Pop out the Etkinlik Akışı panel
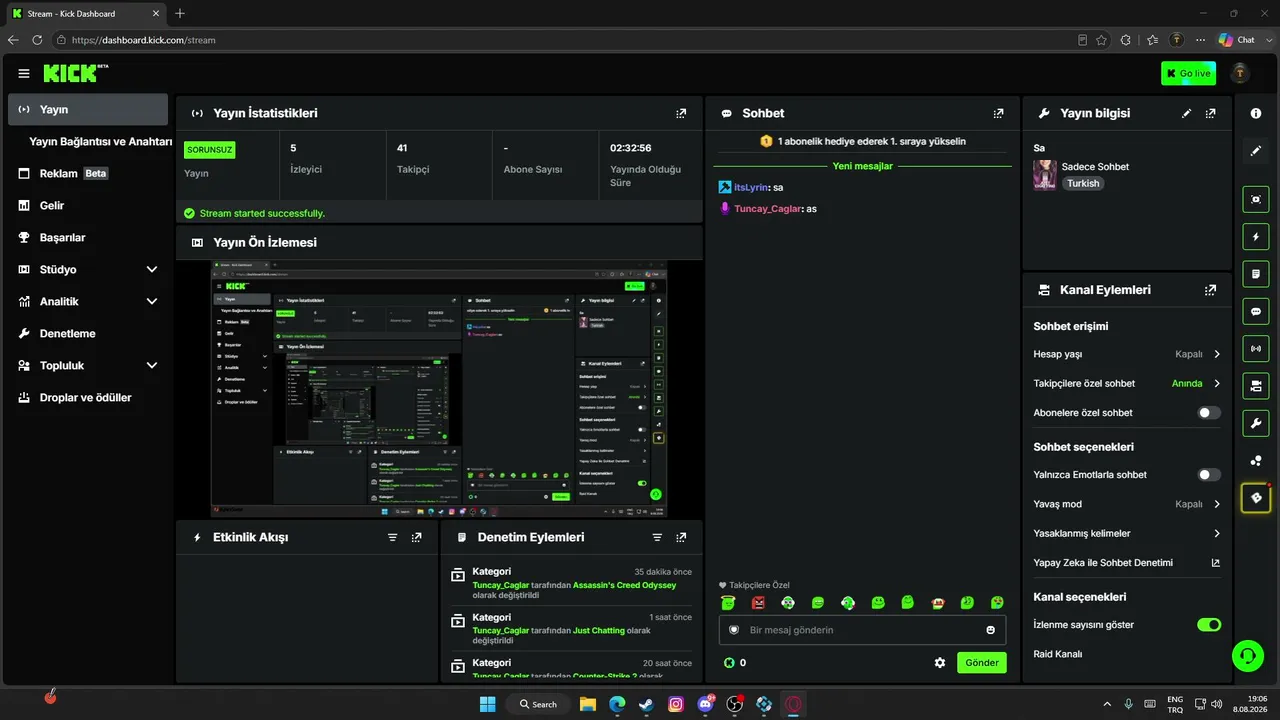1280x720 pixels. (417, 537)
